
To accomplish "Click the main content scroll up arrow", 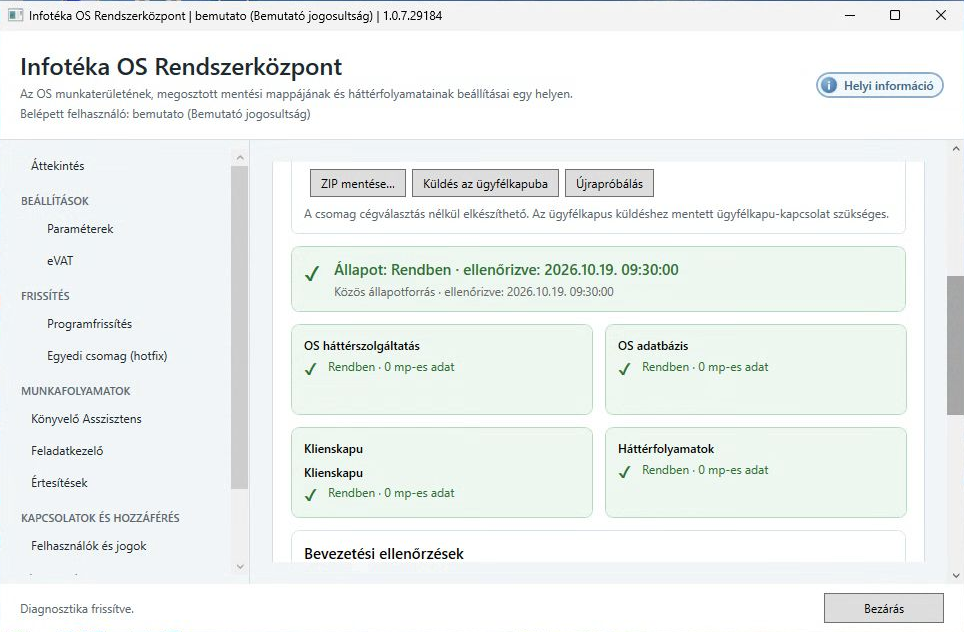I will pyautogui.click(x=955, y=148).
